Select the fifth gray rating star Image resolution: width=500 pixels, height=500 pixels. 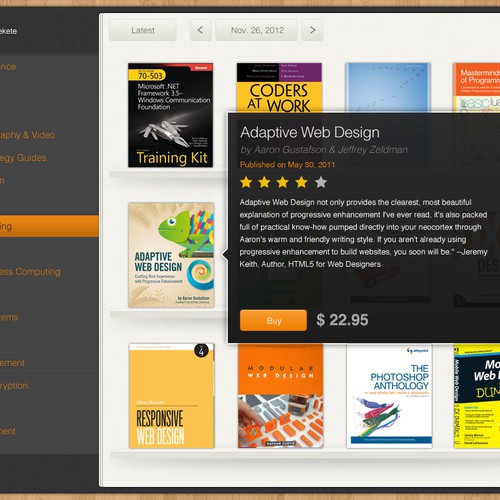tap(321, 182)
